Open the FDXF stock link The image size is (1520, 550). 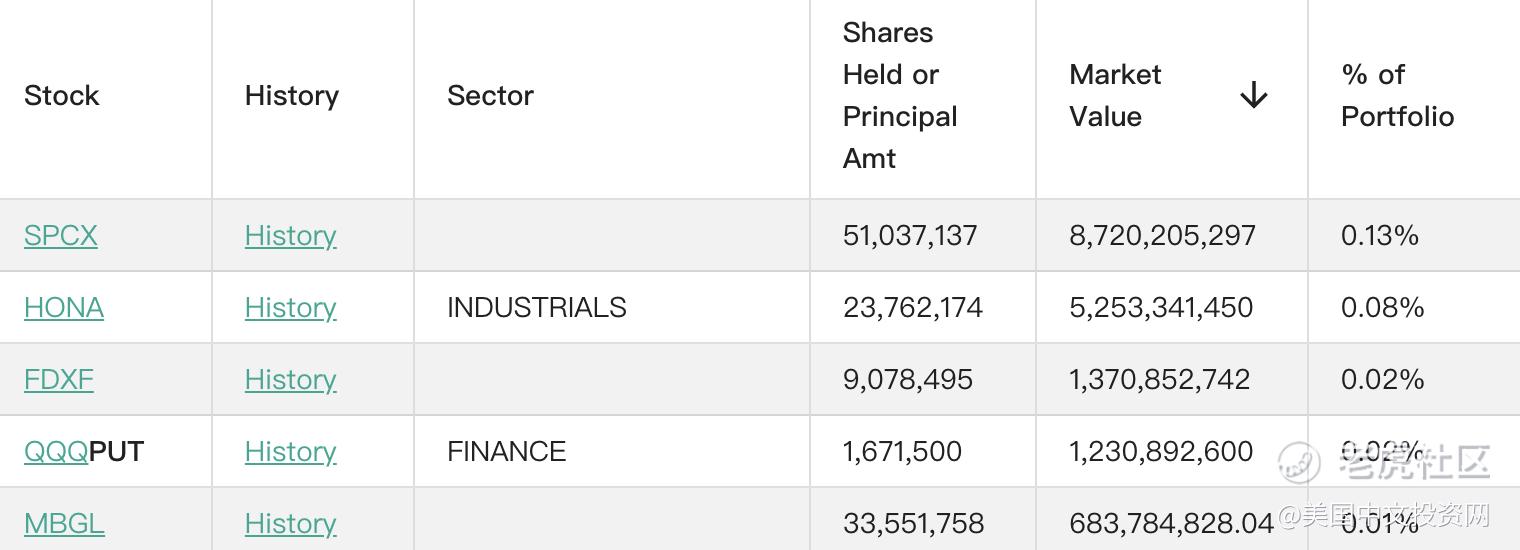click(59, 380)
